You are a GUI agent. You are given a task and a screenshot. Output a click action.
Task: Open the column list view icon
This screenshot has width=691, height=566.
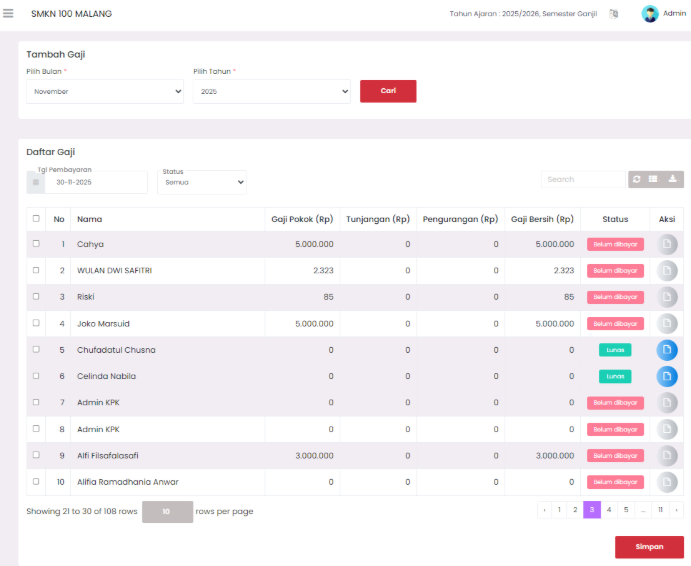pos(653,179)
